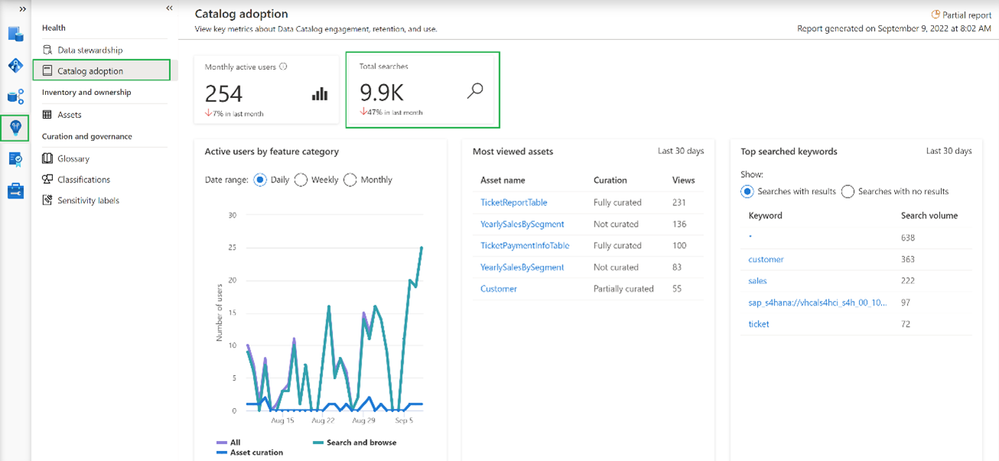The width and height of the screenshot is (999, 461).
Task: Click the Keyword column header
Action: [x=765, y=215]
